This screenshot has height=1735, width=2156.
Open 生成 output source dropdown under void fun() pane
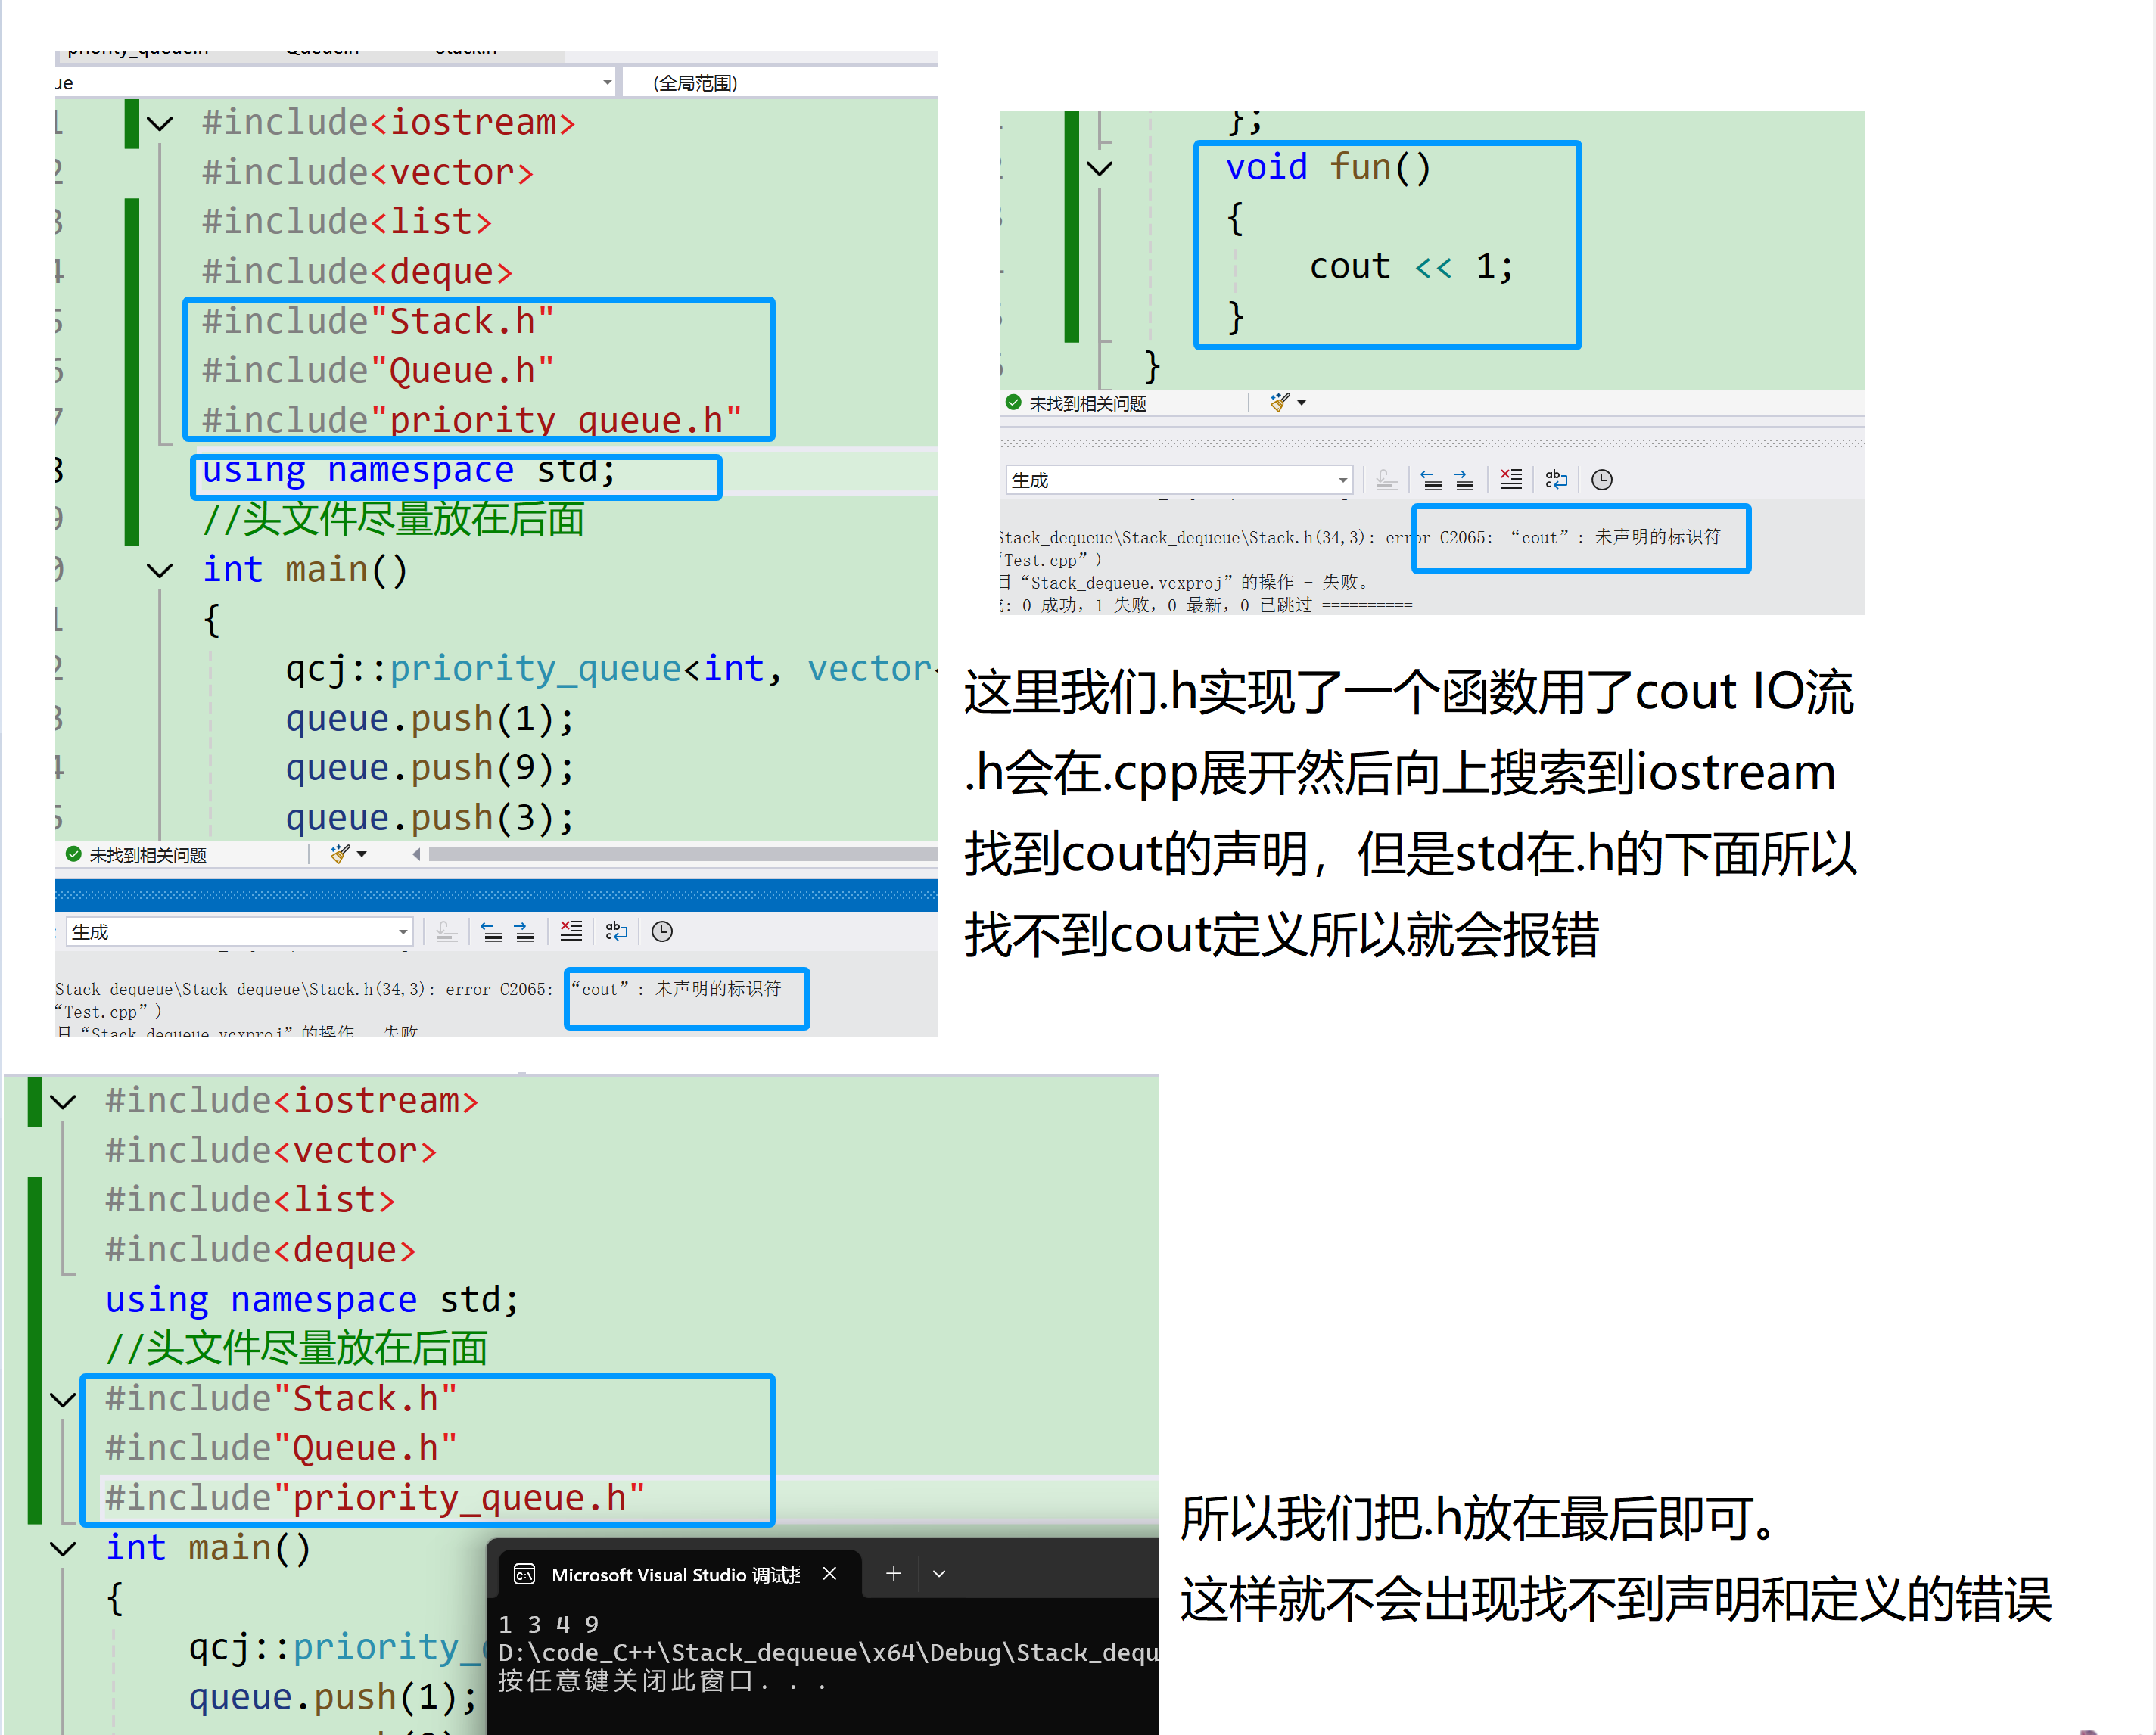1179,480
